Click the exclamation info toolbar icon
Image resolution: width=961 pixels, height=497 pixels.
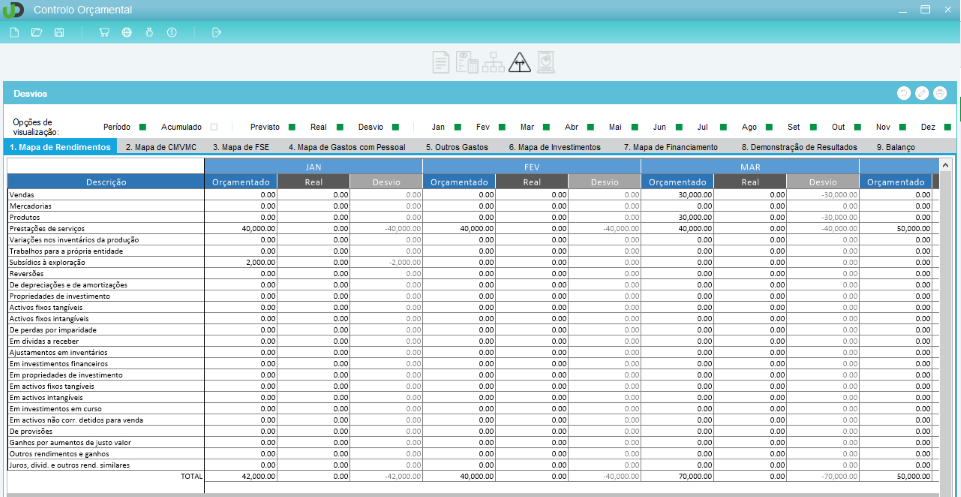[x=172, y=32]
